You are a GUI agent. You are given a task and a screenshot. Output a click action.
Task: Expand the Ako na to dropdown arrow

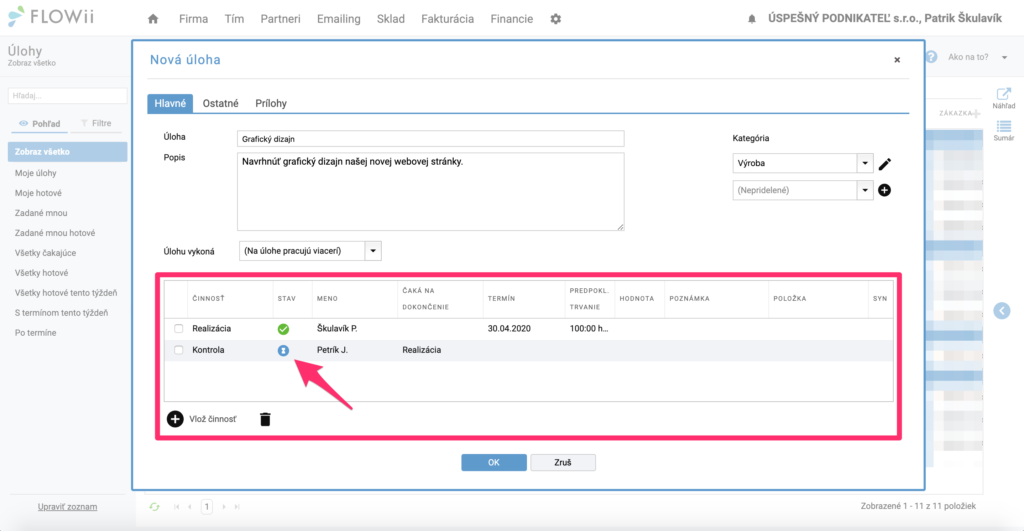(x=1004, y=57)
